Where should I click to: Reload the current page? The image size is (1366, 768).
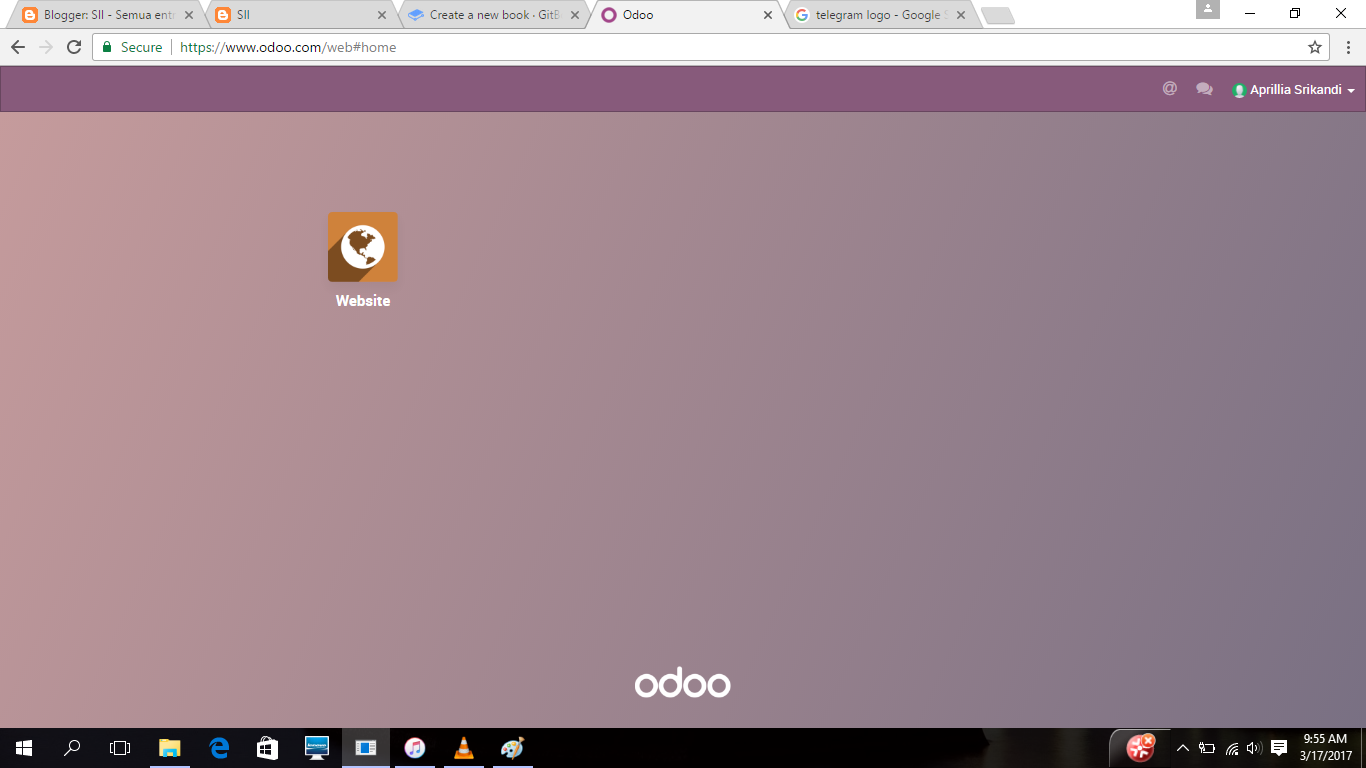pyautogui.click(x=74, y=47)
